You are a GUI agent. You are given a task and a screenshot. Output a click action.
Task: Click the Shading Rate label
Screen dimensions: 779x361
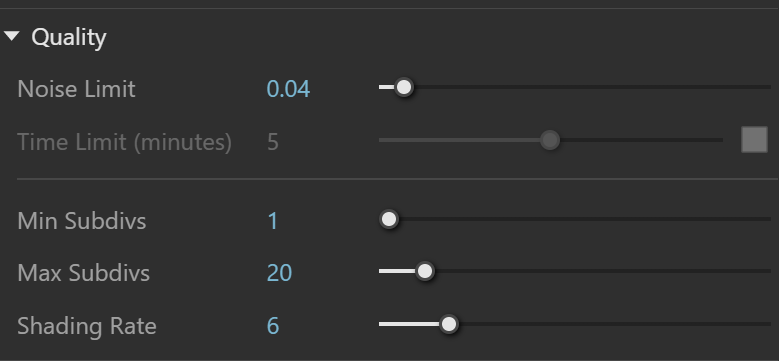tap(87, 327)
